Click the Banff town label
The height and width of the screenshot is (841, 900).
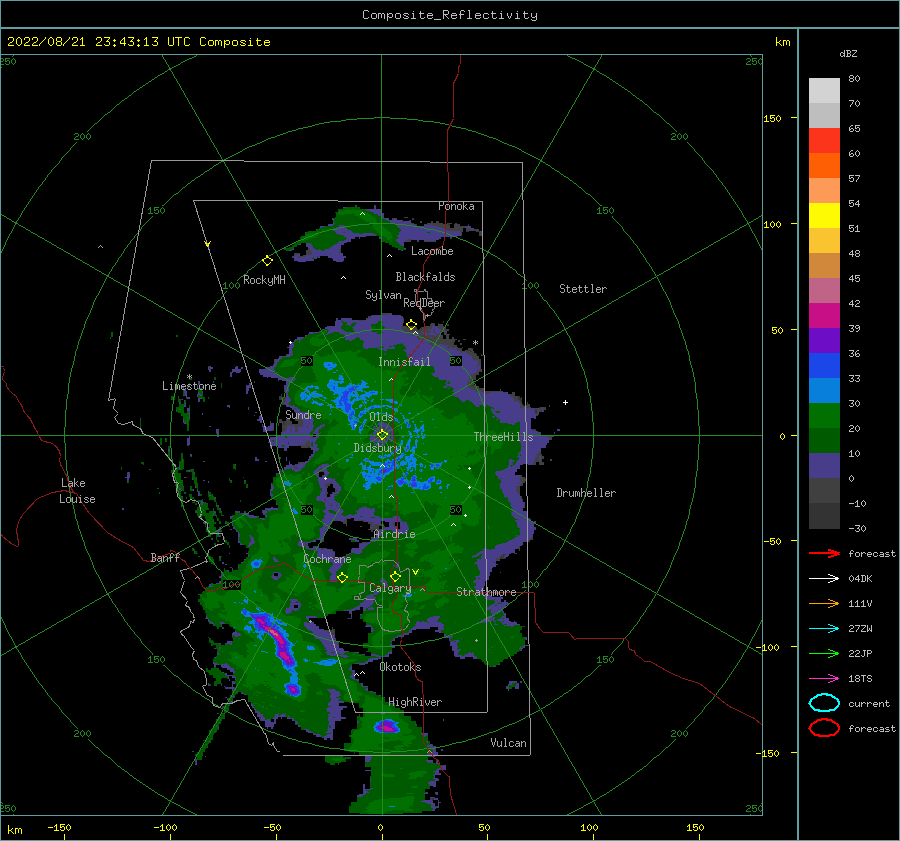click(165, 557)
